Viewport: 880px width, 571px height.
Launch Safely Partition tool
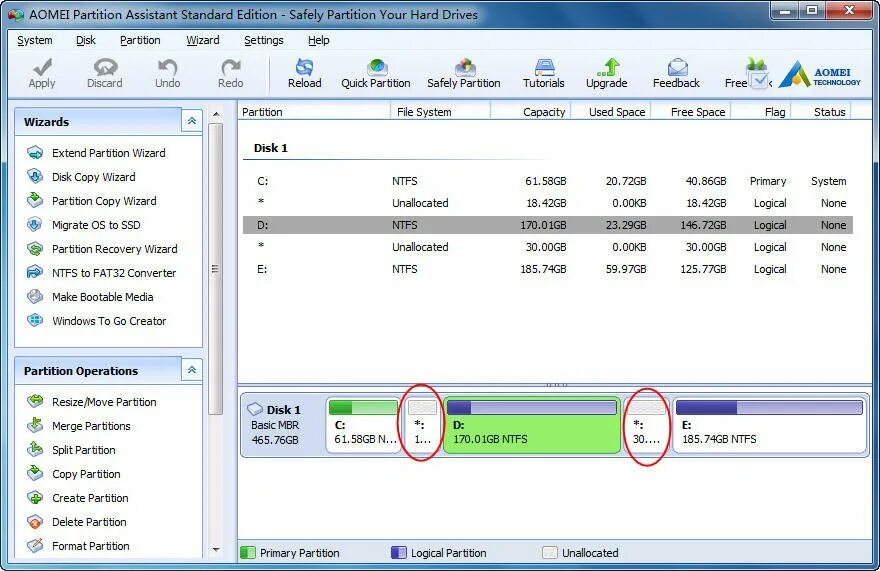pyautogui.click(x=464, y=74)
